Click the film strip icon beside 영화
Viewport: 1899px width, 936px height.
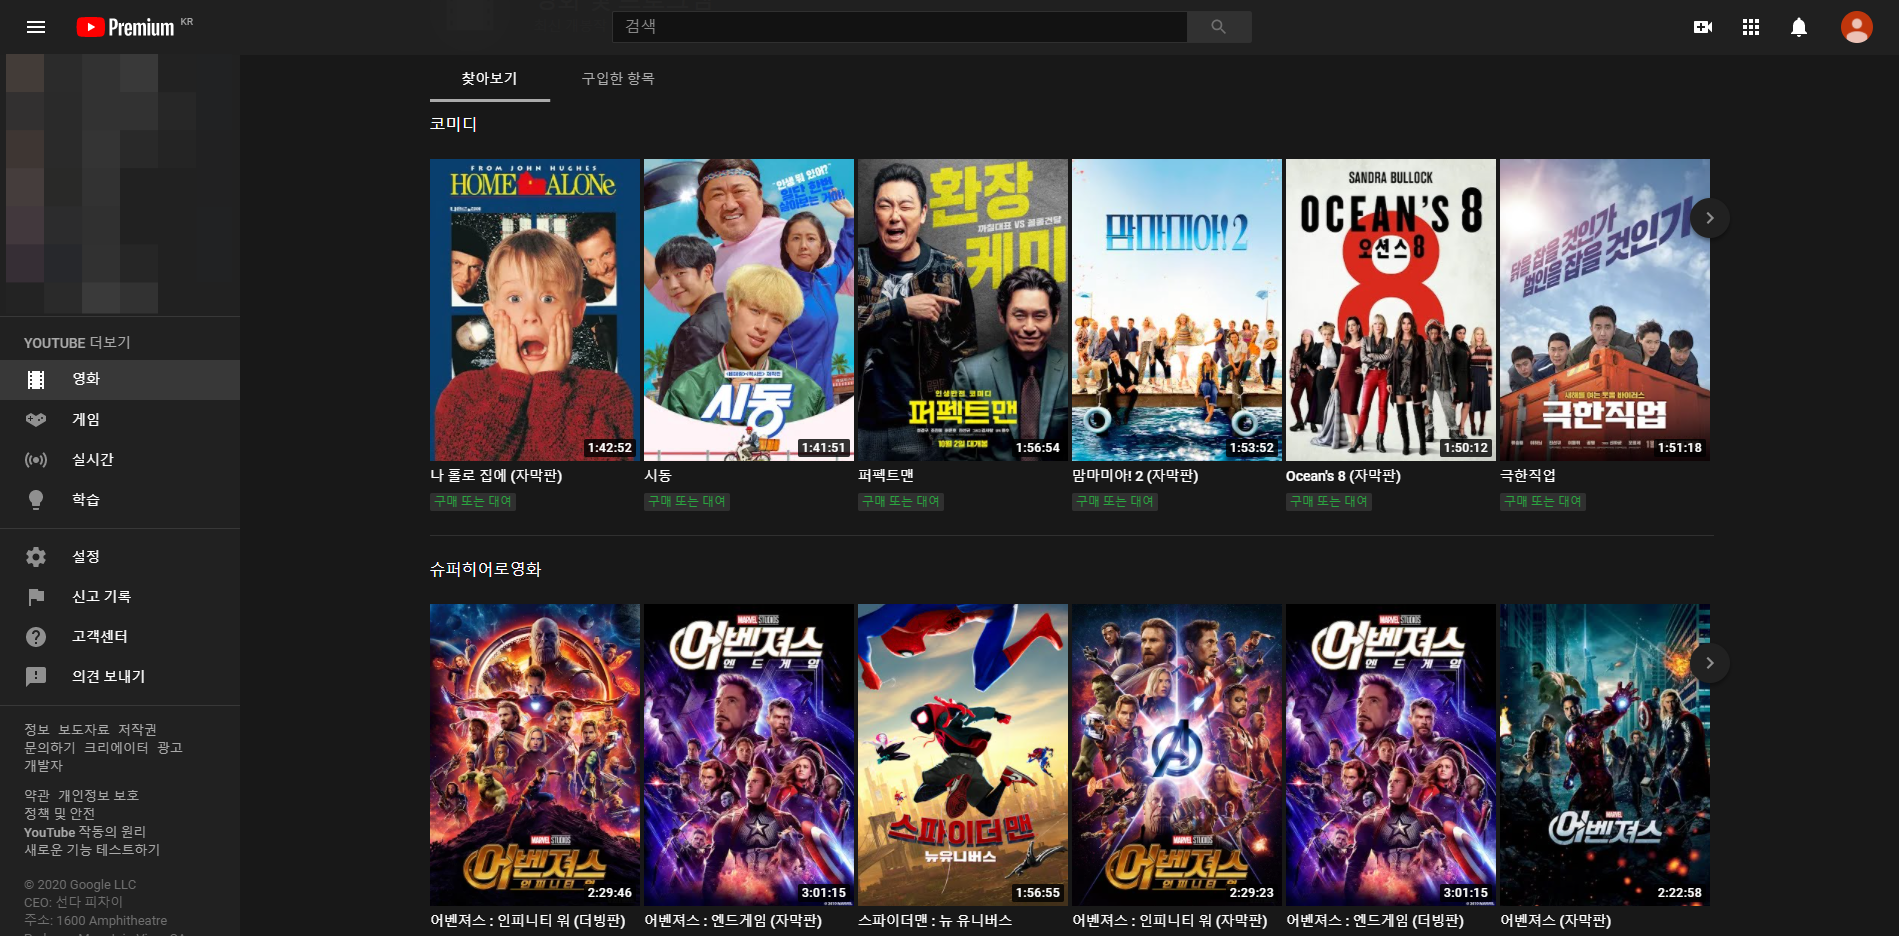36,379
